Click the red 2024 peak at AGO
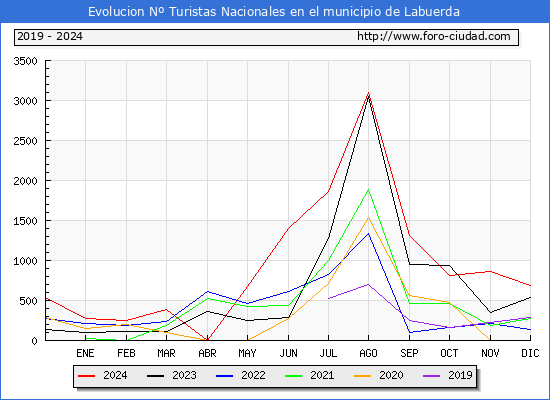Screen dimensions: 550x400 click(x=368, y=93)
